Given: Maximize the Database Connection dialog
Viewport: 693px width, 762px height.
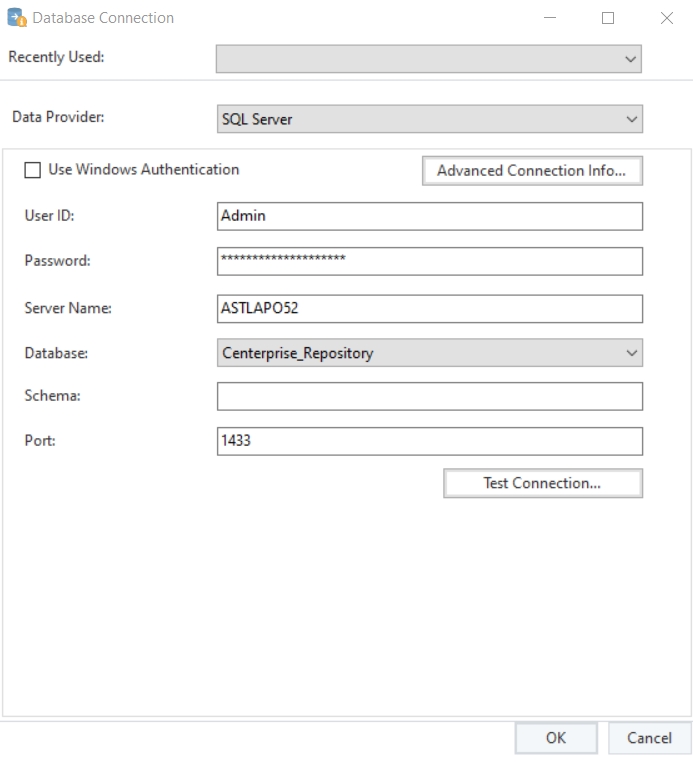Looking at the screenshot, I should 608,18.
